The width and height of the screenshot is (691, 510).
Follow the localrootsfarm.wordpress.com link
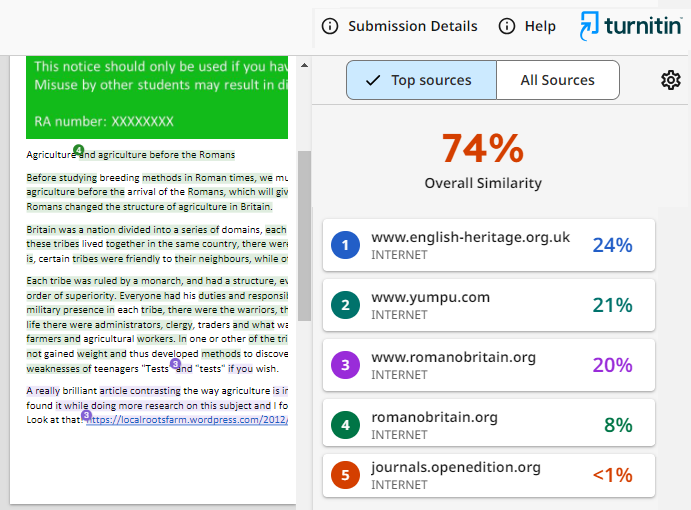(x=187, y=420)
